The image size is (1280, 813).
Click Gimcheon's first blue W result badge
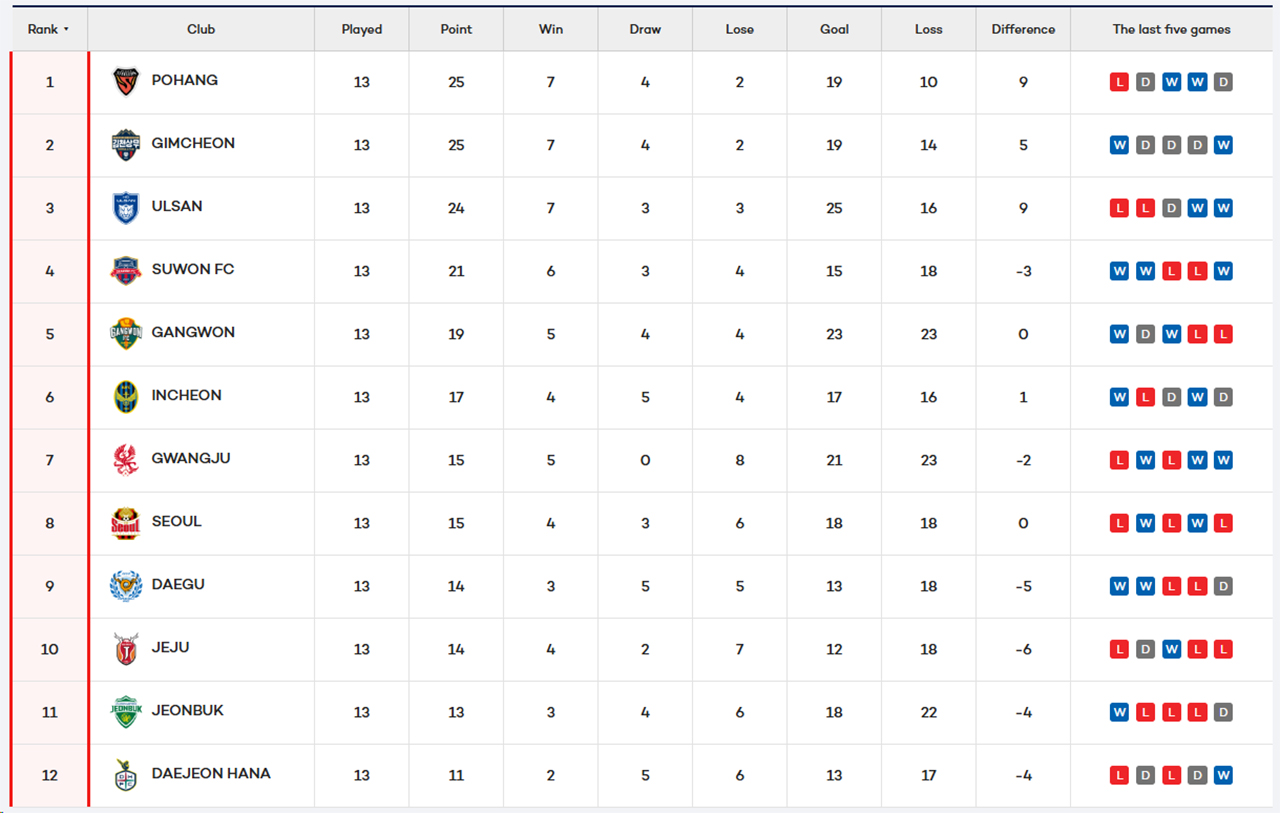[1119, 145]
